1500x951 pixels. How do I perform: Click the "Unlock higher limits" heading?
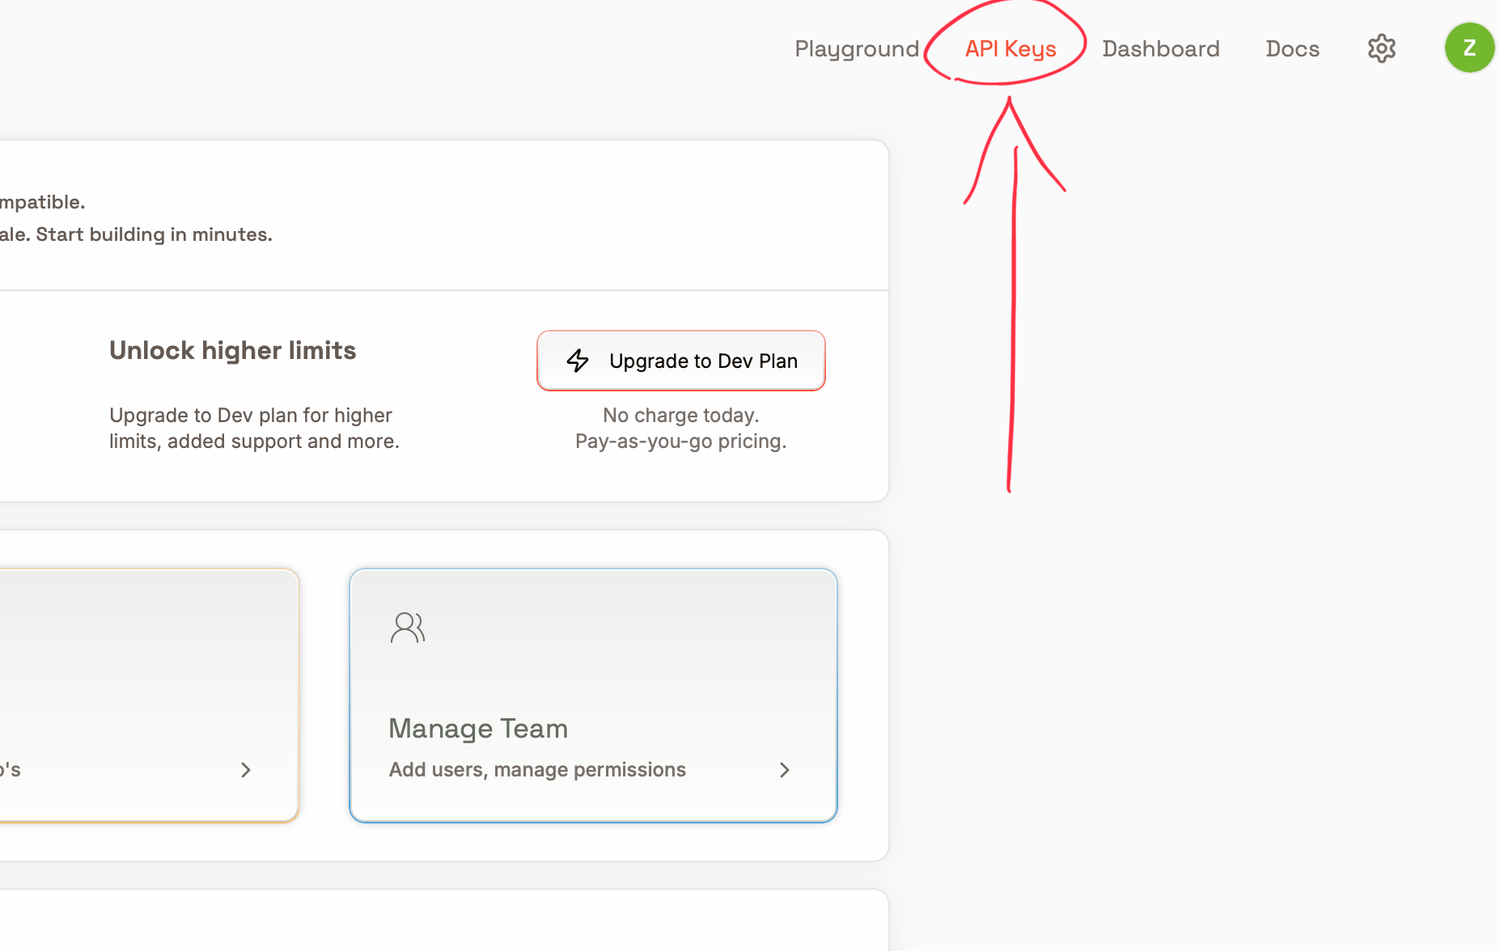(x=232, y=350)
